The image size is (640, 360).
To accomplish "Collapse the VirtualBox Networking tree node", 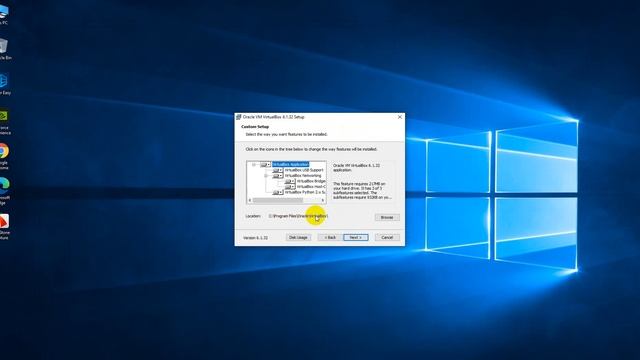I will [266, 176].
